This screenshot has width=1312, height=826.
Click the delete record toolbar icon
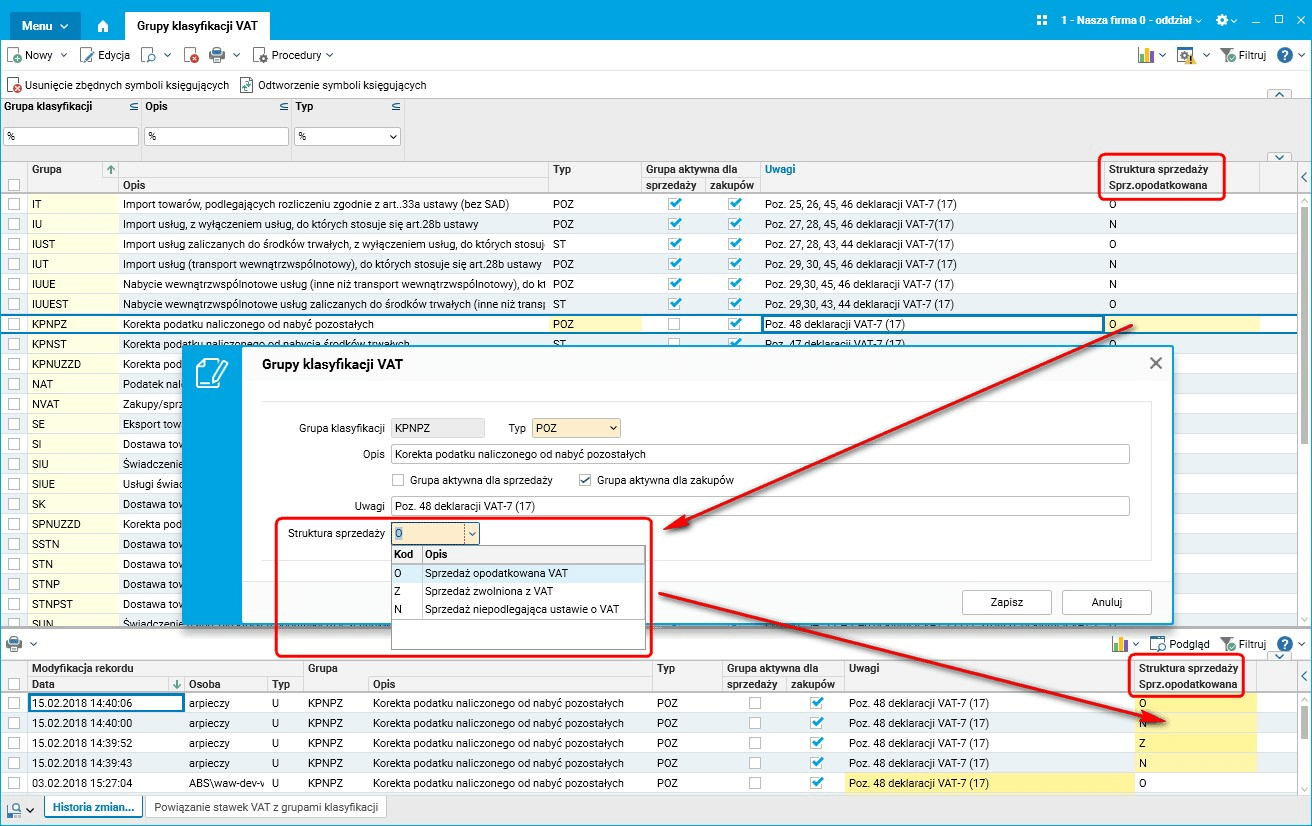192,55
